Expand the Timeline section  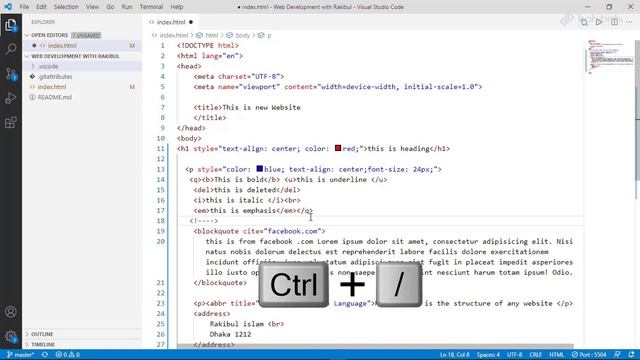click(82, 344)
